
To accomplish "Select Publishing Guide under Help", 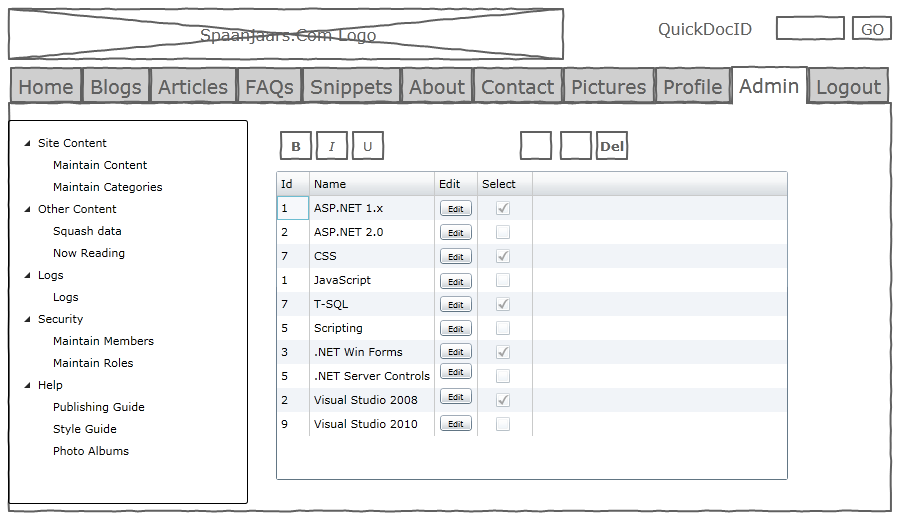I will (x=98, y=407).
